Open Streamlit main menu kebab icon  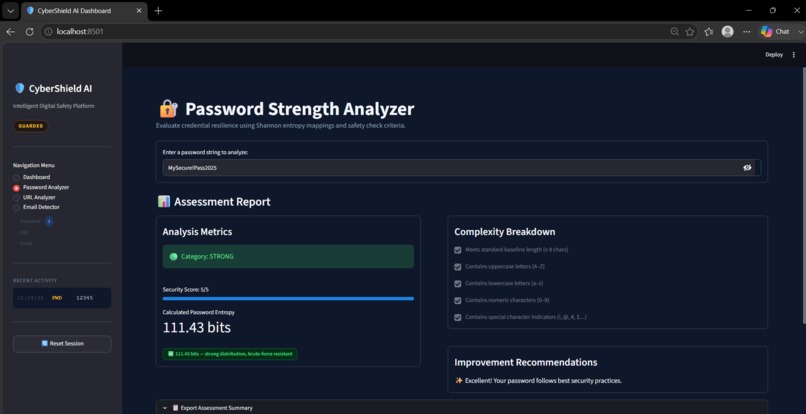[x=794, y=55]
